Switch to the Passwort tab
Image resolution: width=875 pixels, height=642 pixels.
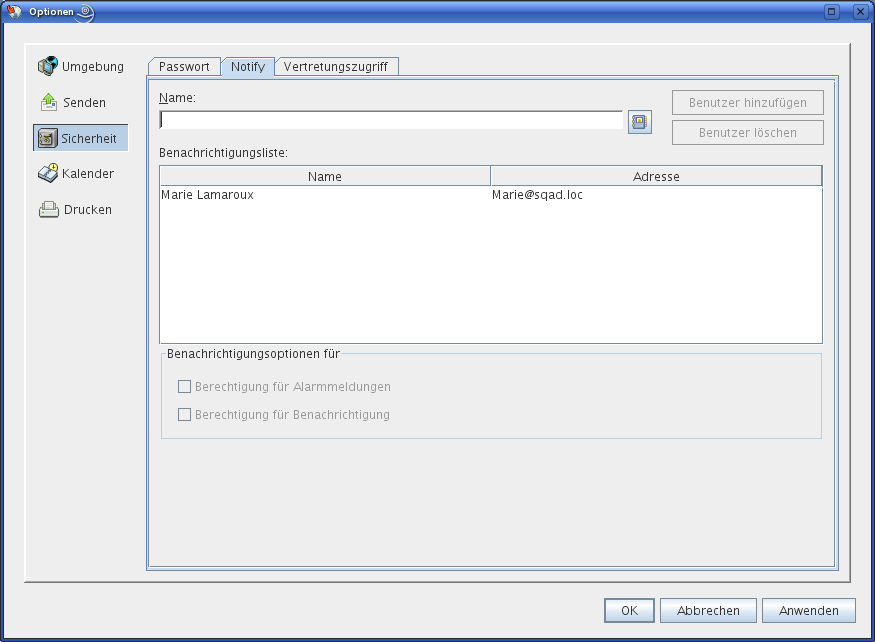[x=184, y=66]
